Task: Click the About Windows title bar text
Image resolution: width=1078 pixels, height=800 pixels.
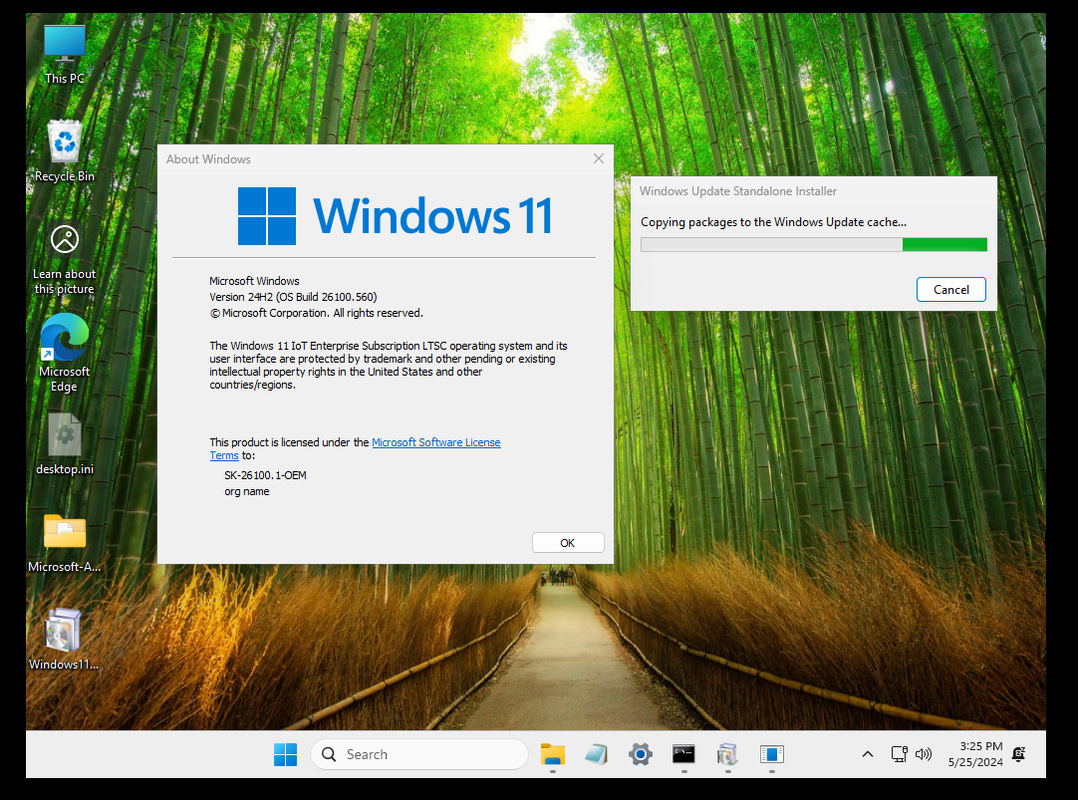Action: tap(208, 159)
